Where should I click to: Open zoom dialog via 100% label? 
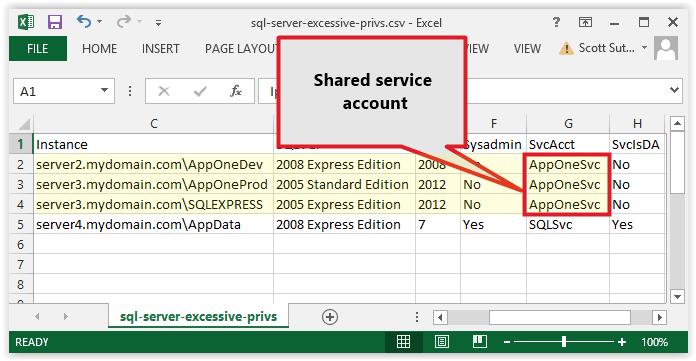[x=654, y=342]
